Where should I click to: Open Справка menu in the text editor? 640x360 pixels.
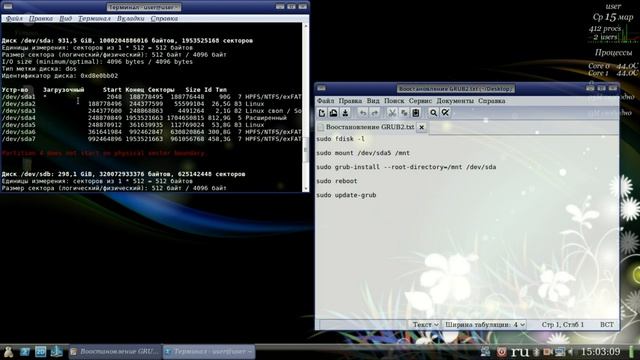pyautogui.click(x=491, y=101)
